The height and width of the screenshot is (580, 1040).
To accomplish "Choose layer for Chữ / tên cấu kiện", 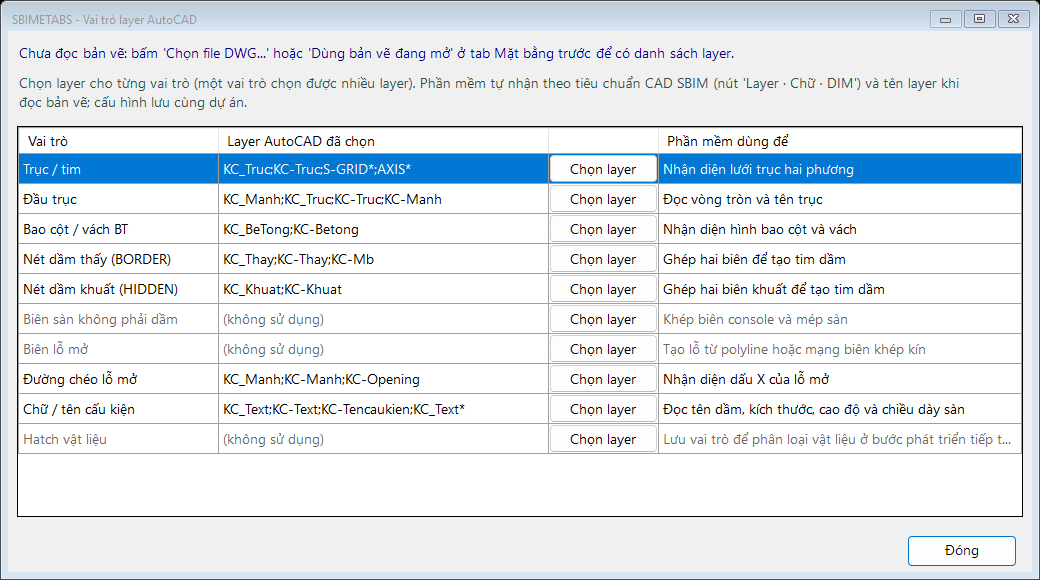I will click(x=603, y=409).
